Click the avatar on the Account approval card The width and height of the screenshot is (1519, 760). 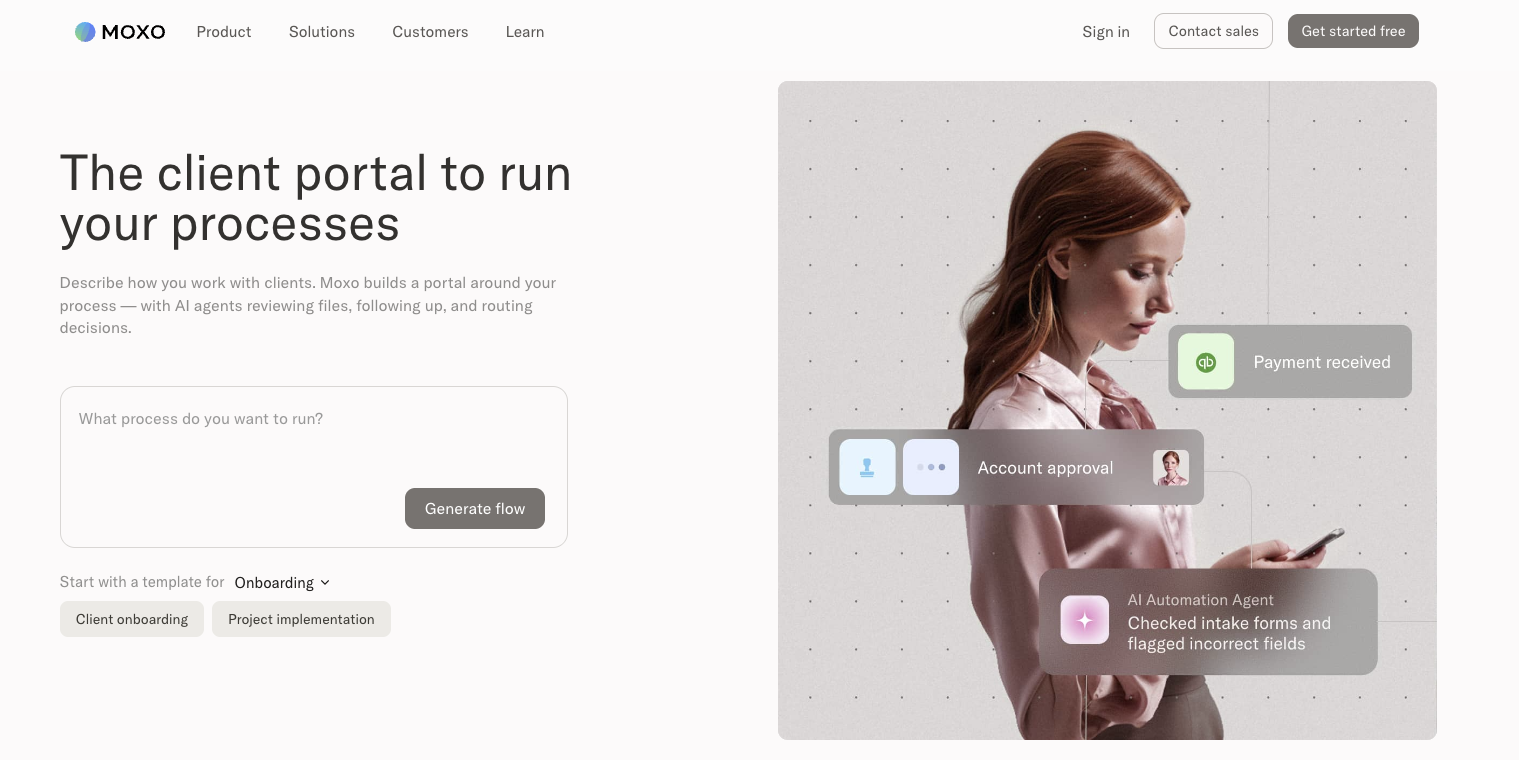click(1171, 467)
